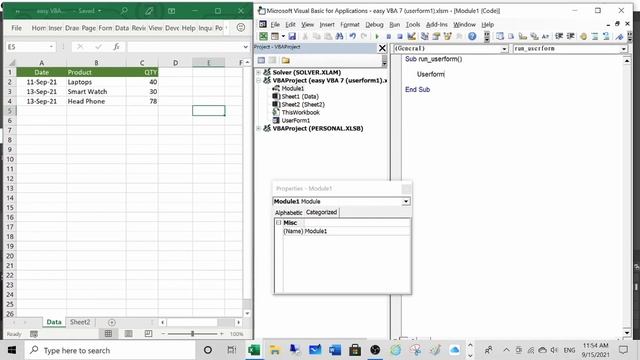This screenshot has height=360, width=640.
Task: Switch Excel to Page Break Preview
Action: click(148, 333)
